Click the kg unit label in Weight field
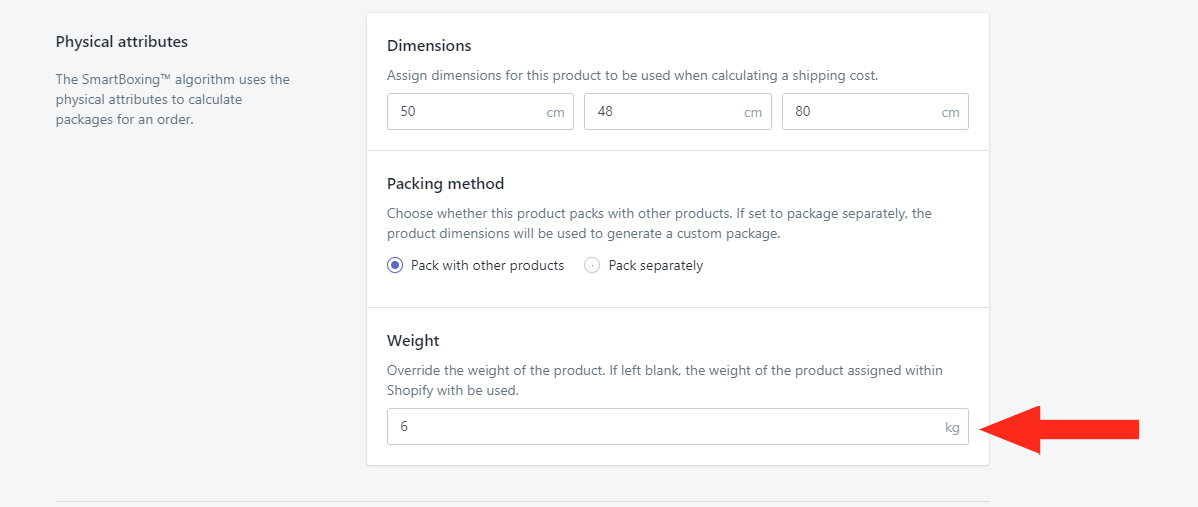The height and width of the screenshot is (507, 1198). coord(952,428)
